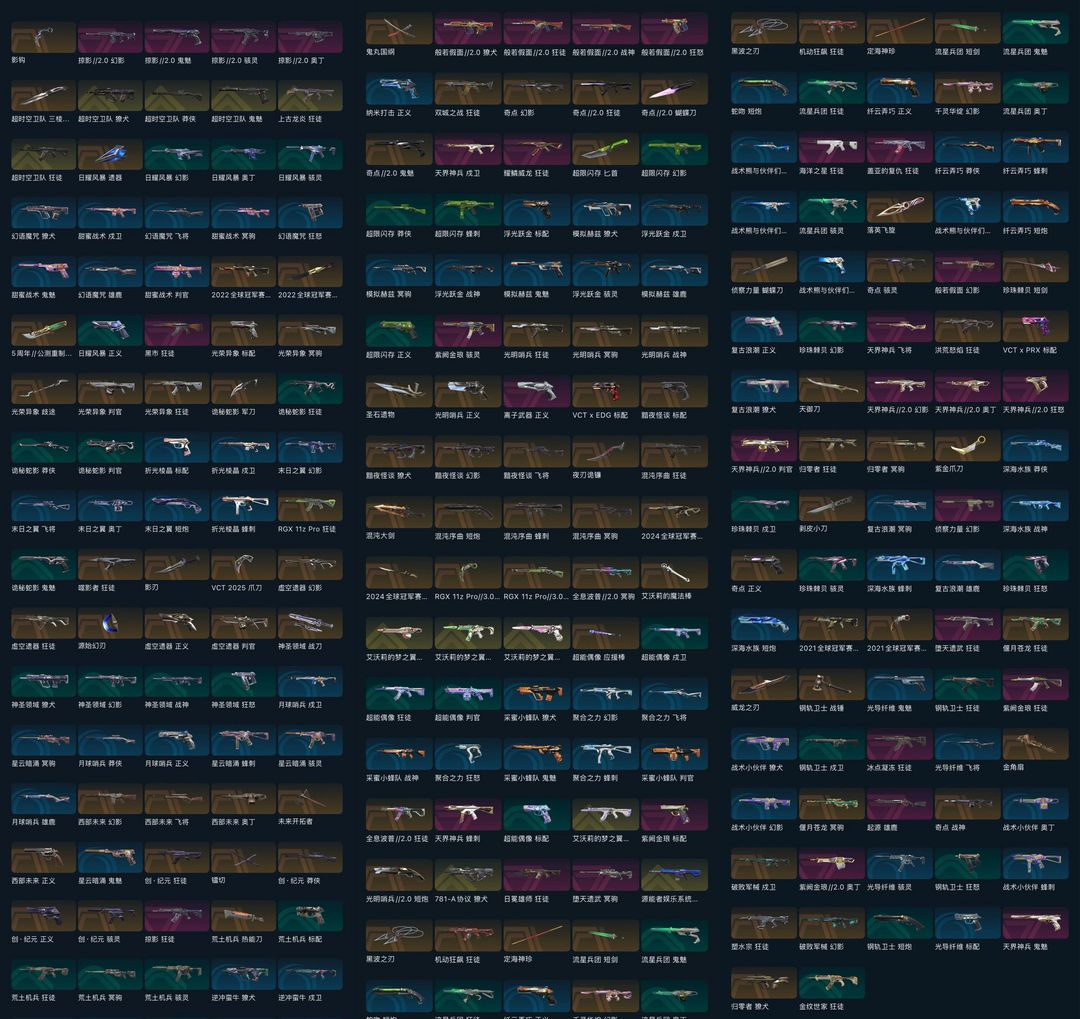The width and height of the screenshot is (1080, 1019).
Task: Pick the 超限闪存 匕首 thumbnail
Action: point(605,150)
